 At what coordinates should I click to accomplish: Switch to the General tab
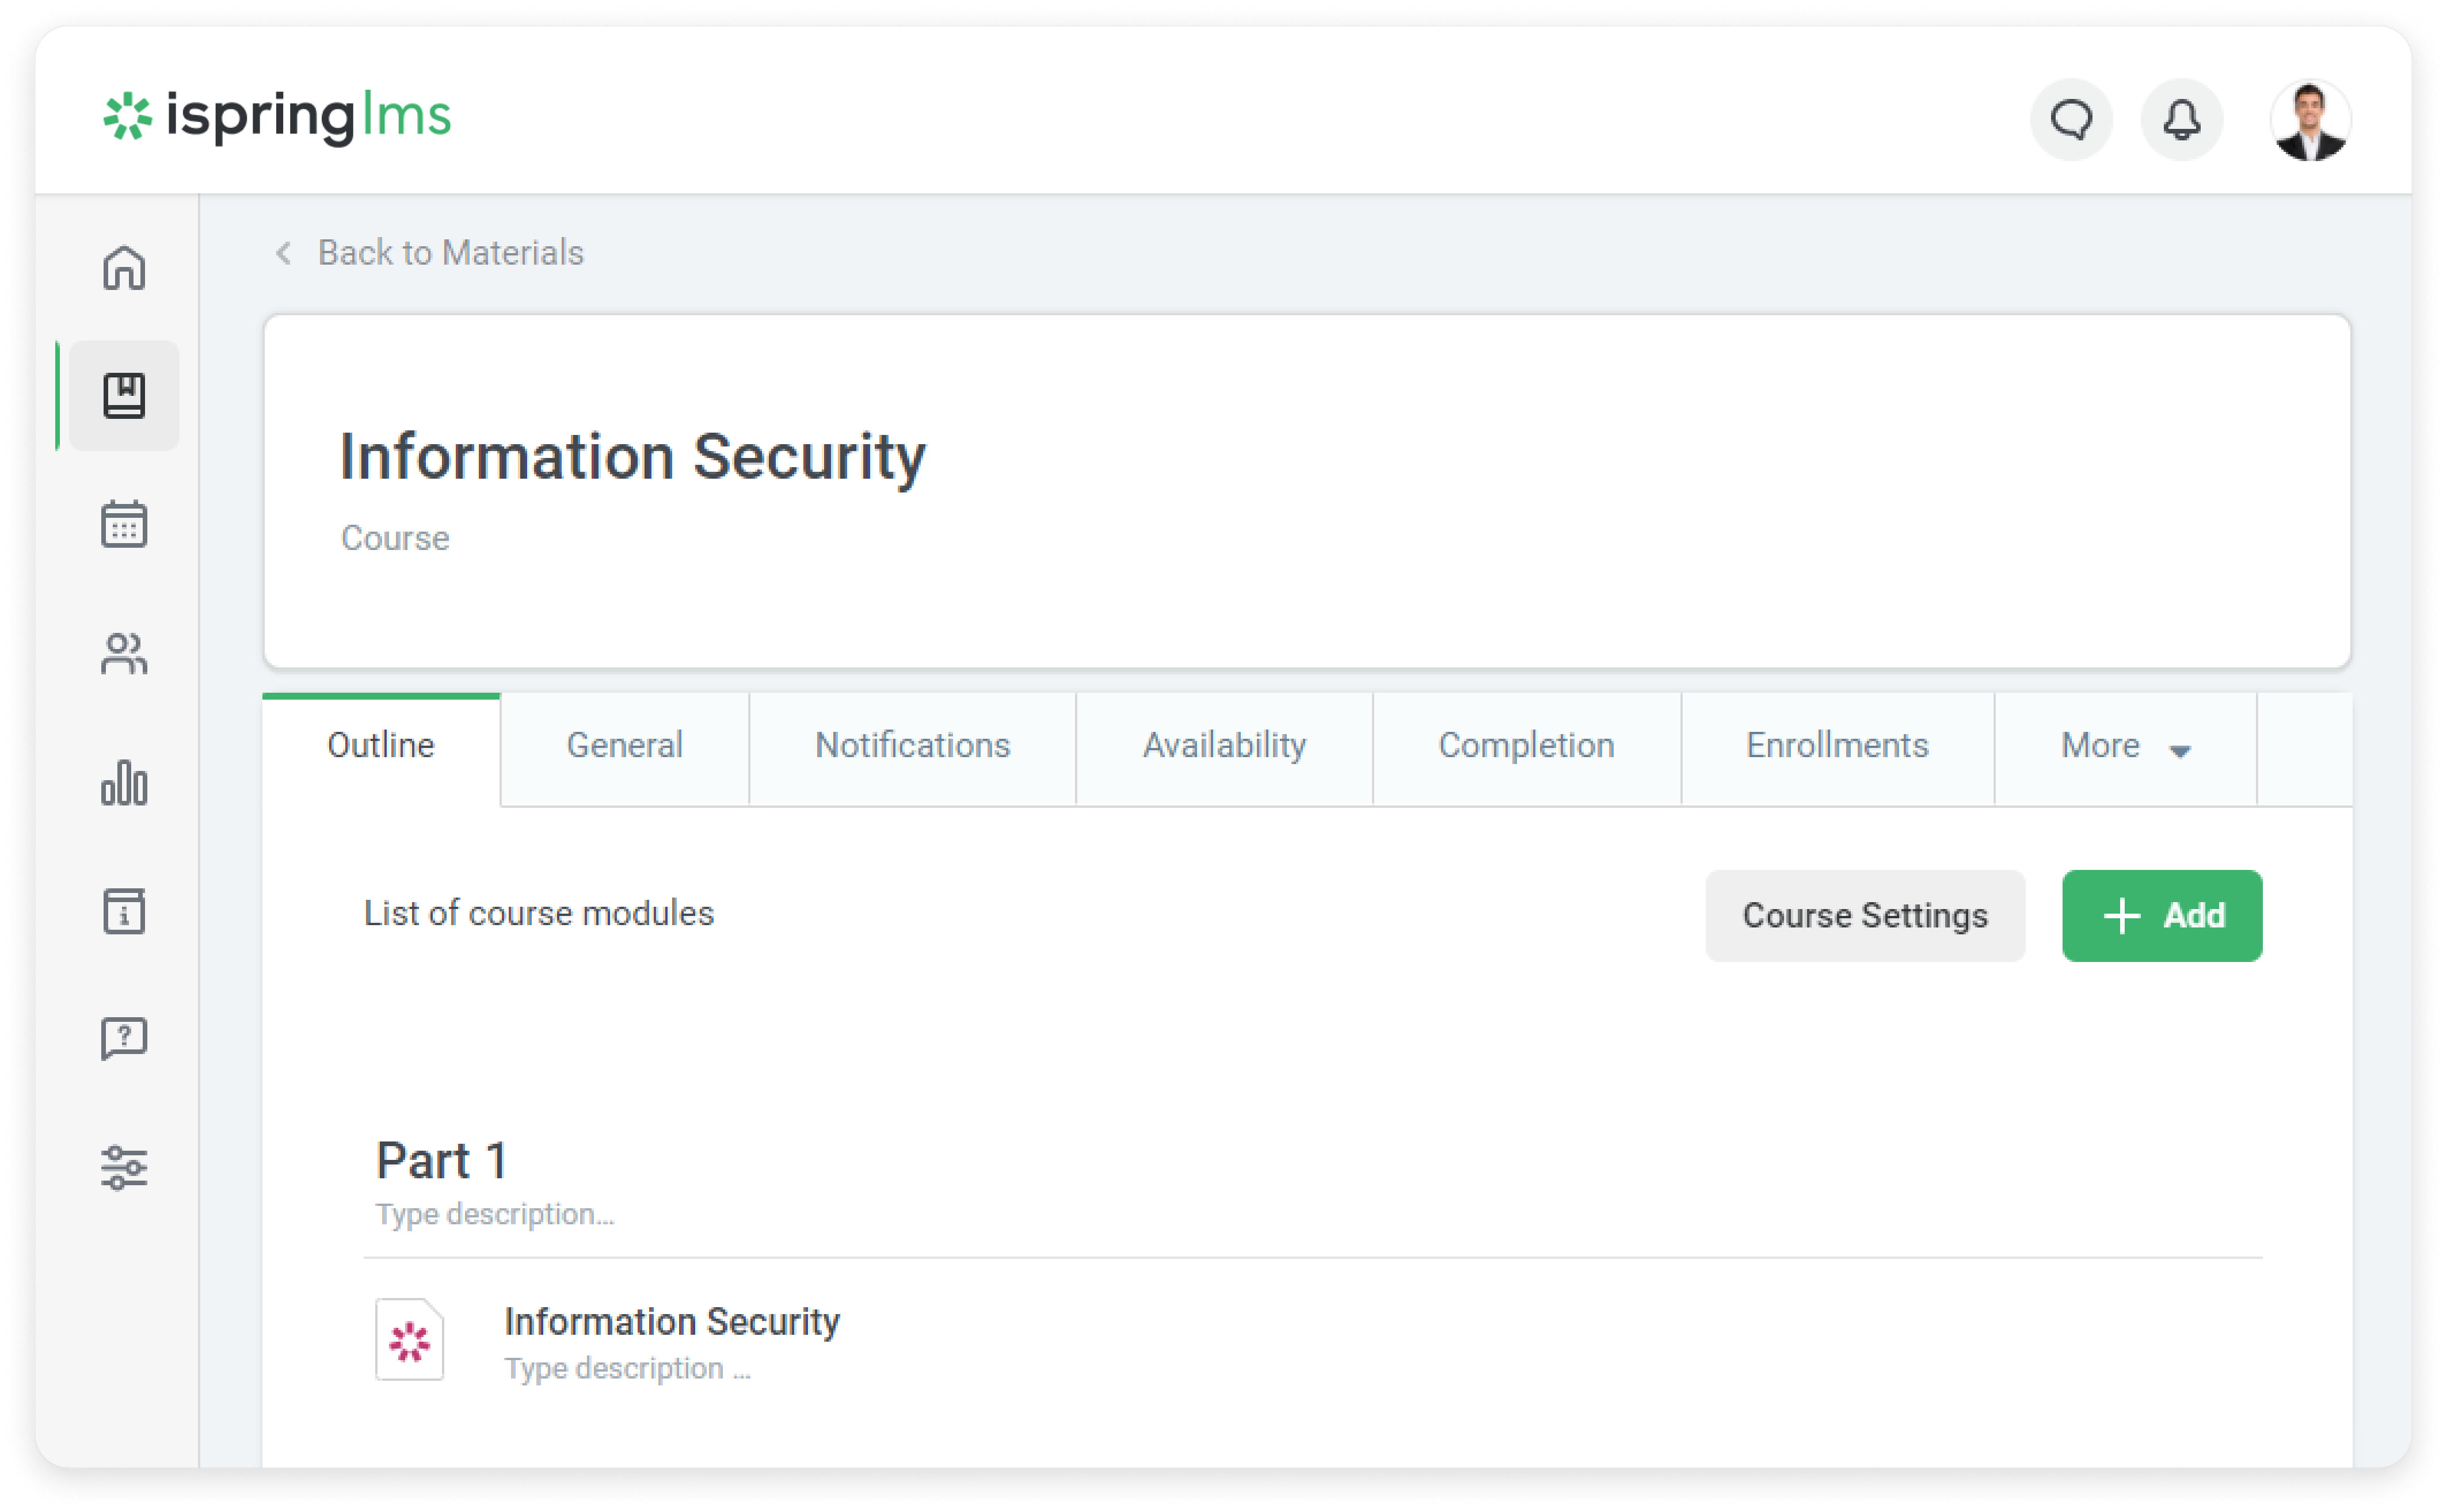tap(624, 746)
